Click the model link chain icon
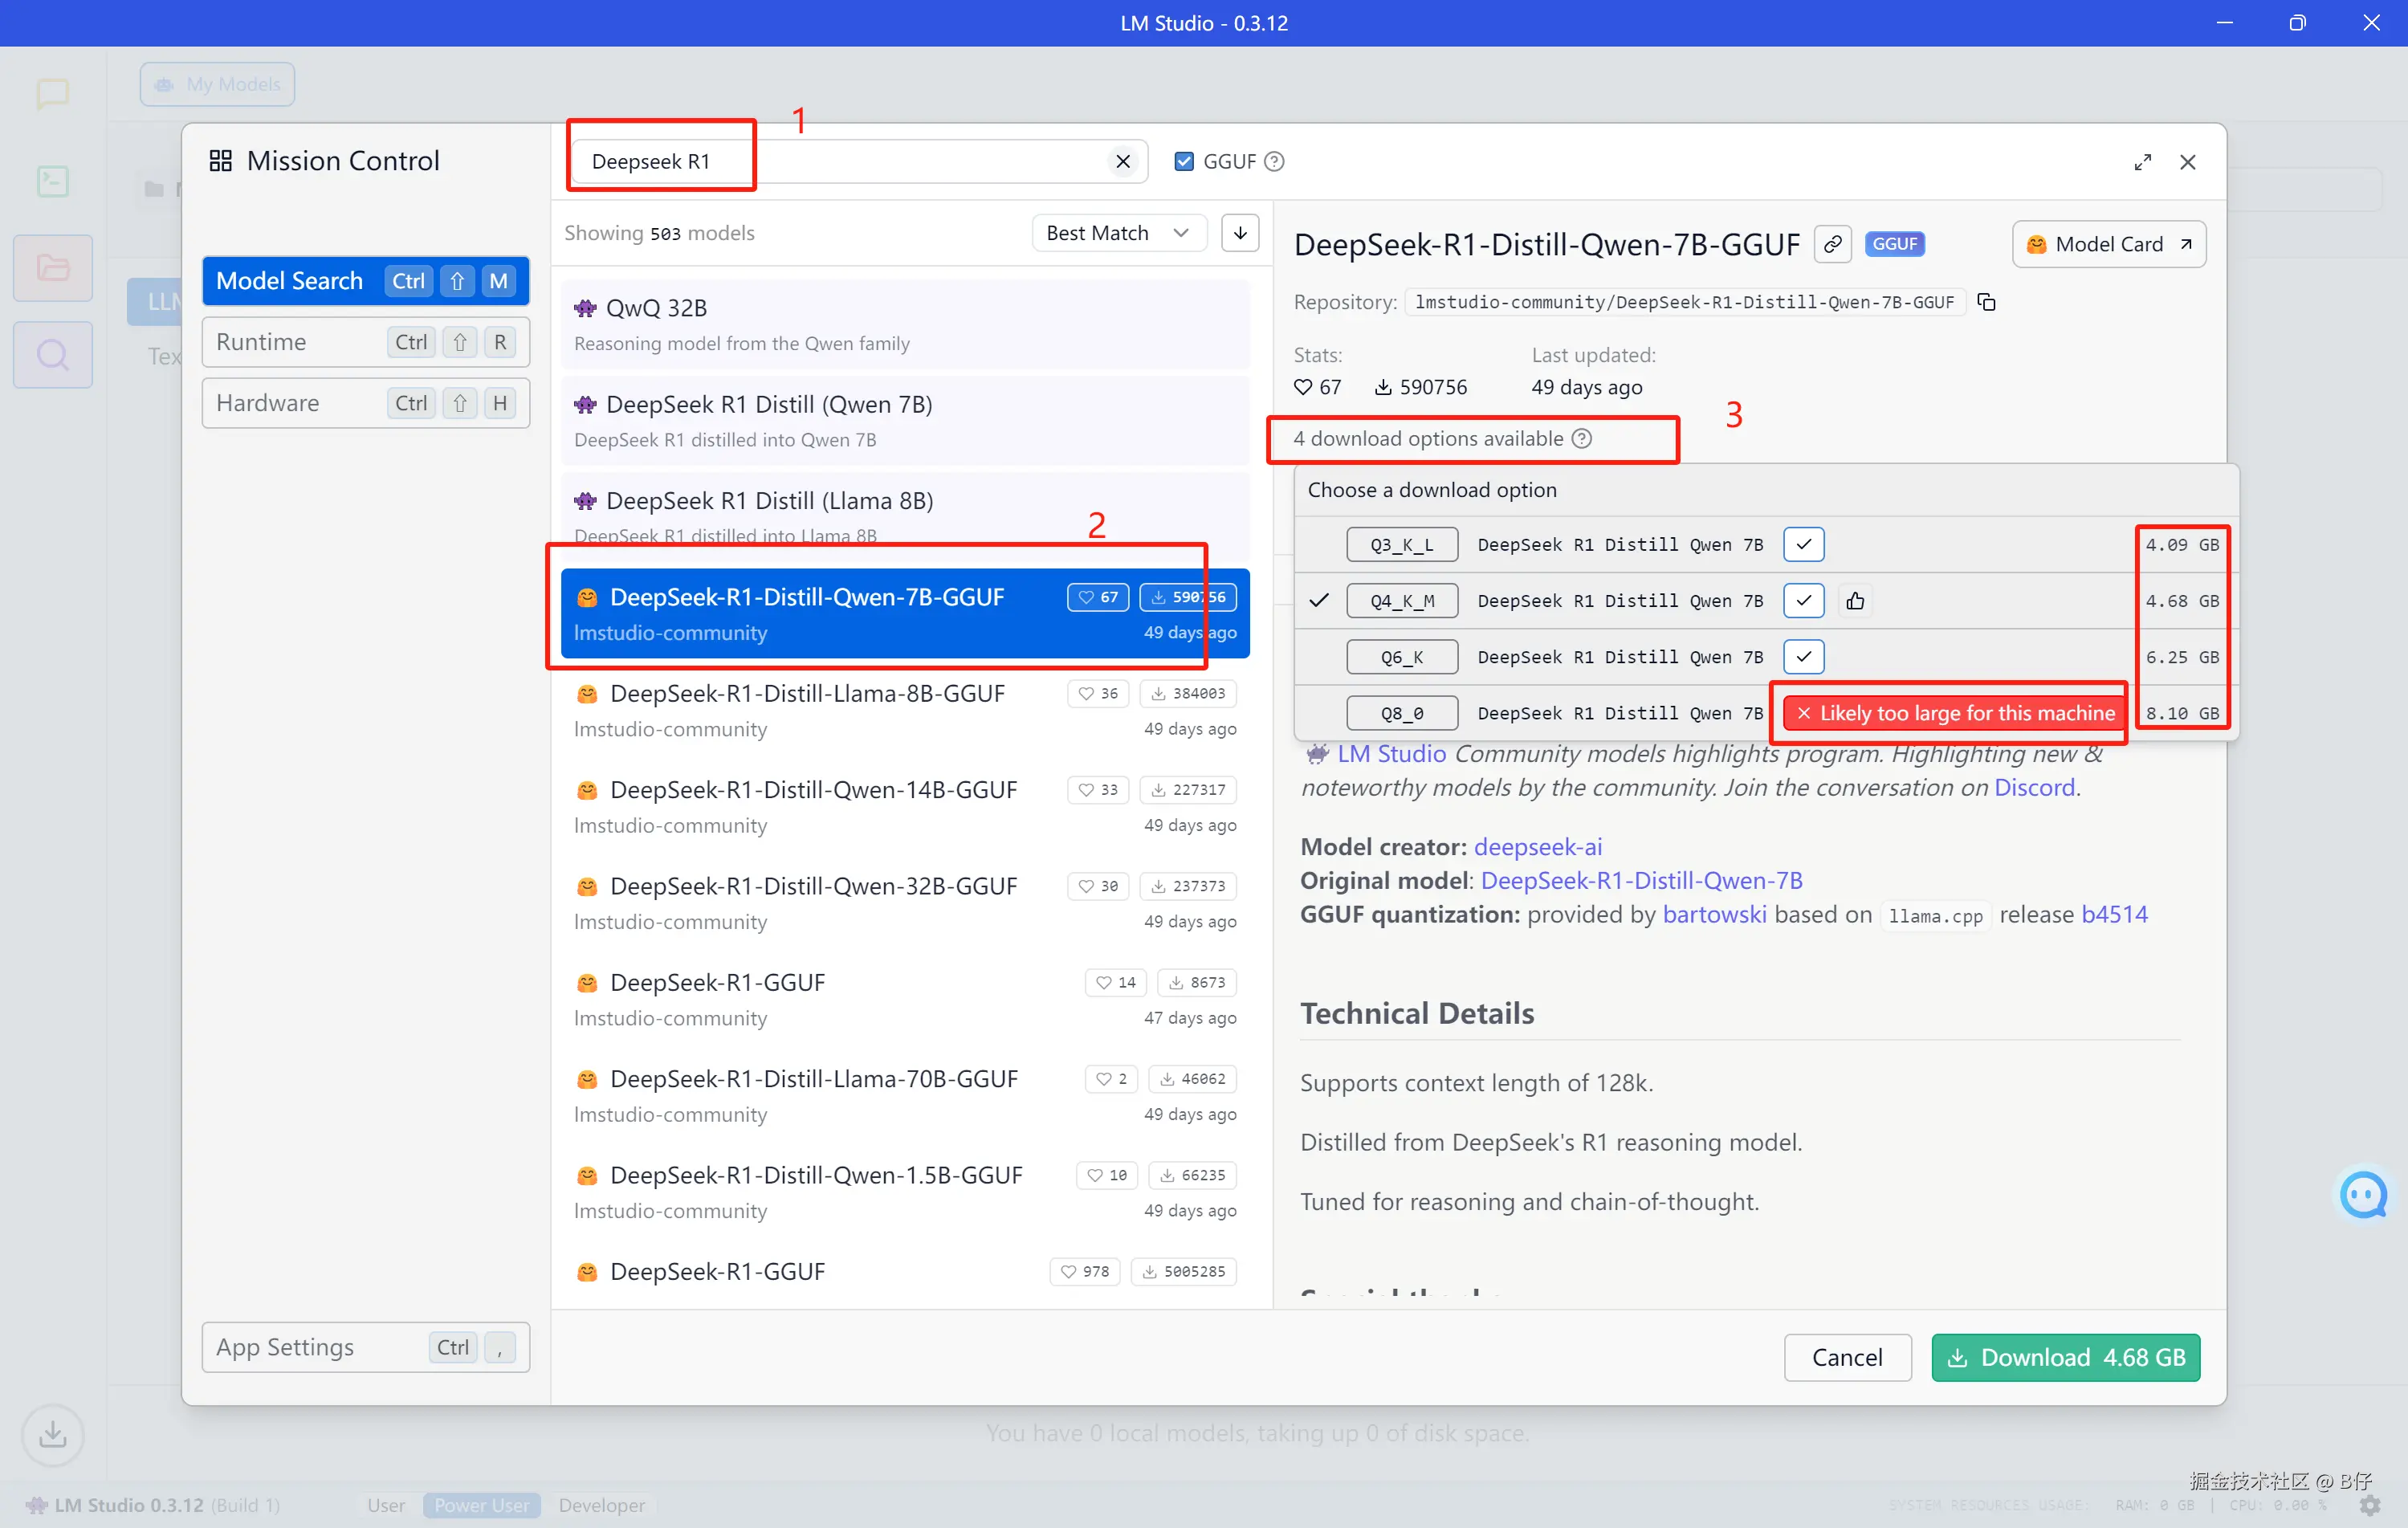This screenshot has height=1528, width=2408. [1832, 244]
